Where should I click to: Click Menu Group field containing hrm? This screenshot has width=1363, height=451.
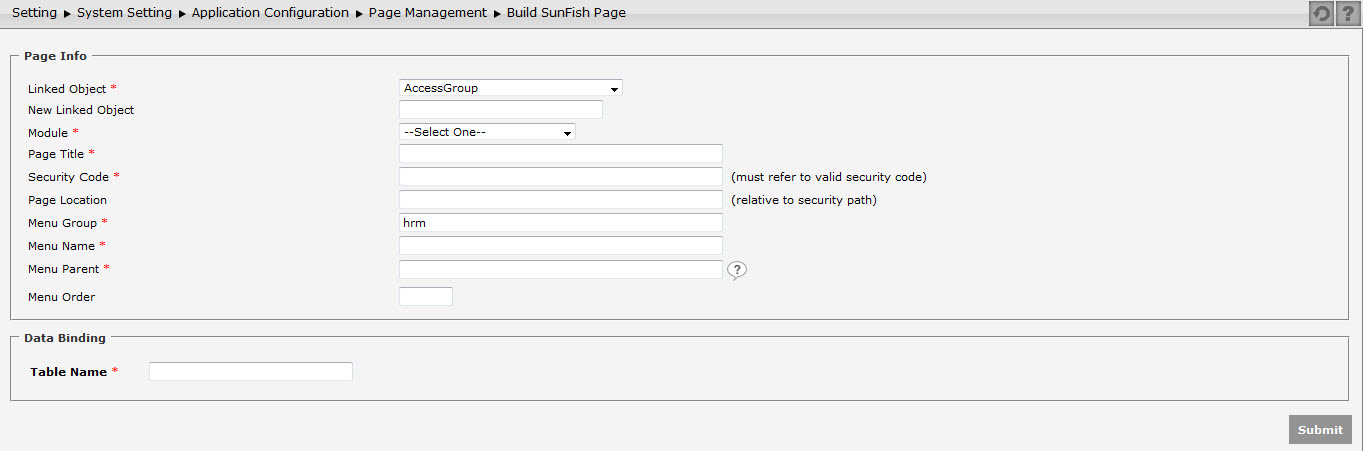[561, 223]
